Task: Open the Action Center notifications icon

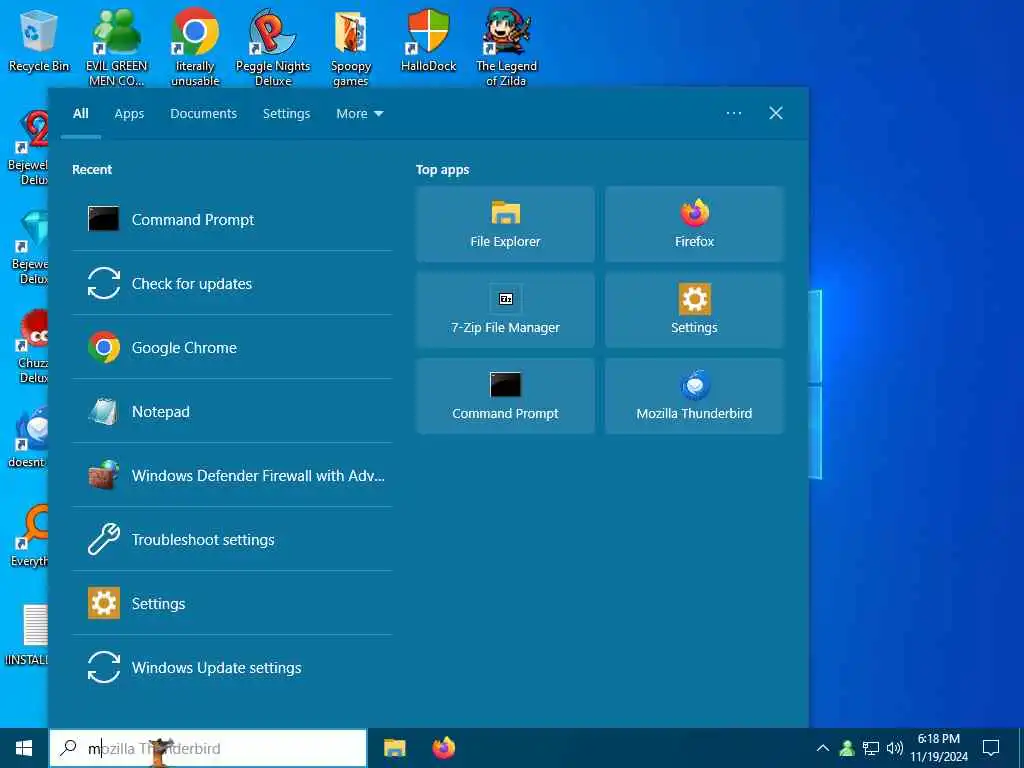Action: coord(991,748)
